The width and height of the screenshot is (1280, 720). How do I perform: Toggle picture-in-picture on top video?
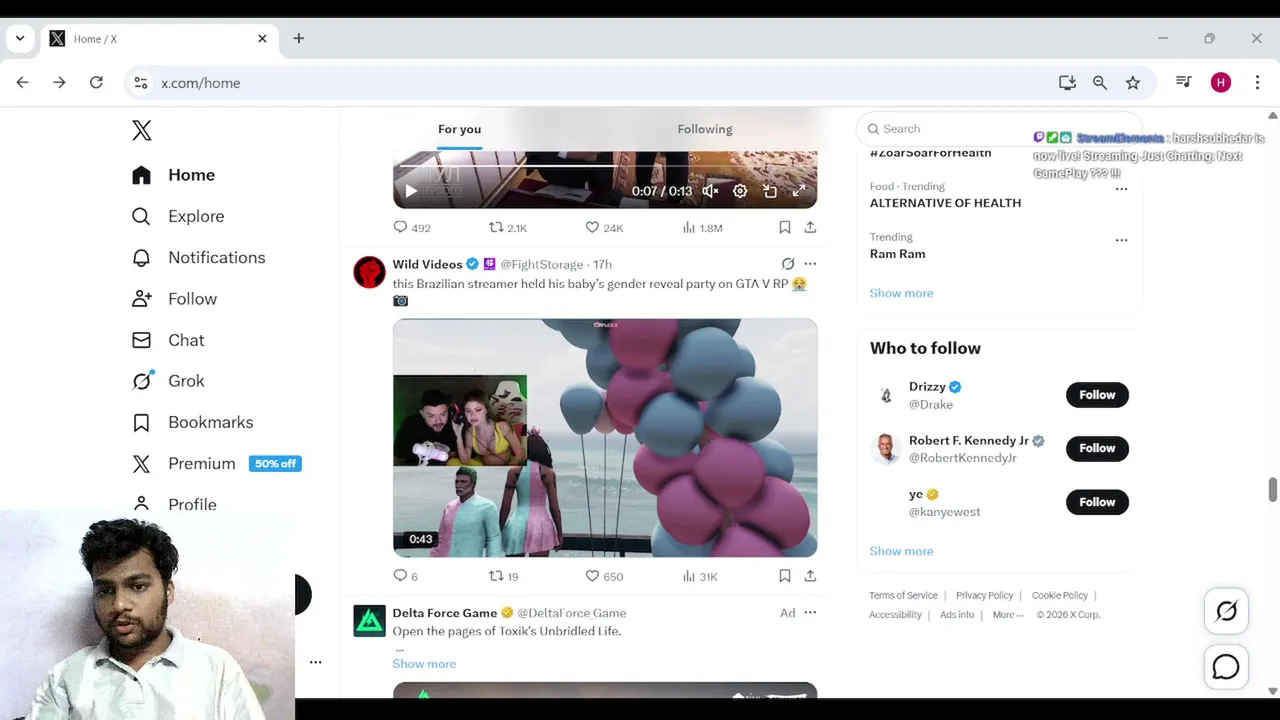pos(770,191)
